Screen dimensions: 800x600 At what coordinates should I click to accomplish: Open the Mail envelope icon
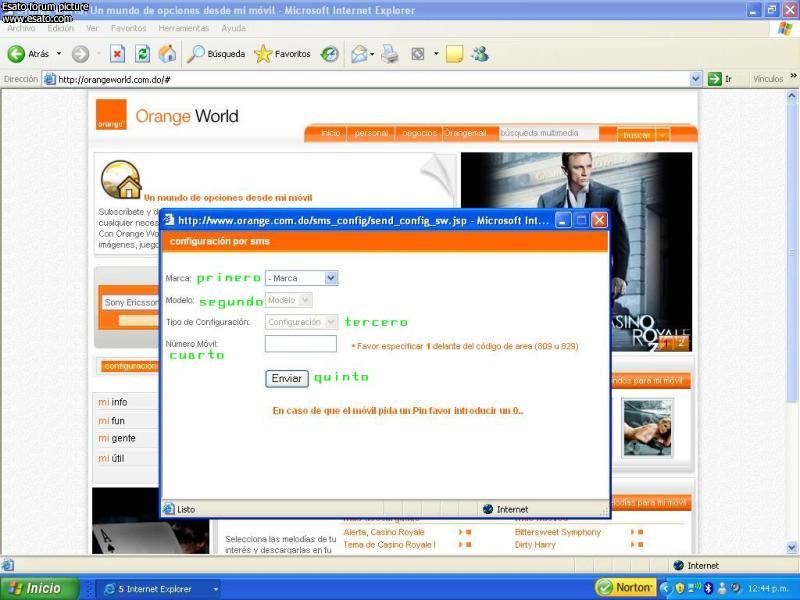(359, 54)
